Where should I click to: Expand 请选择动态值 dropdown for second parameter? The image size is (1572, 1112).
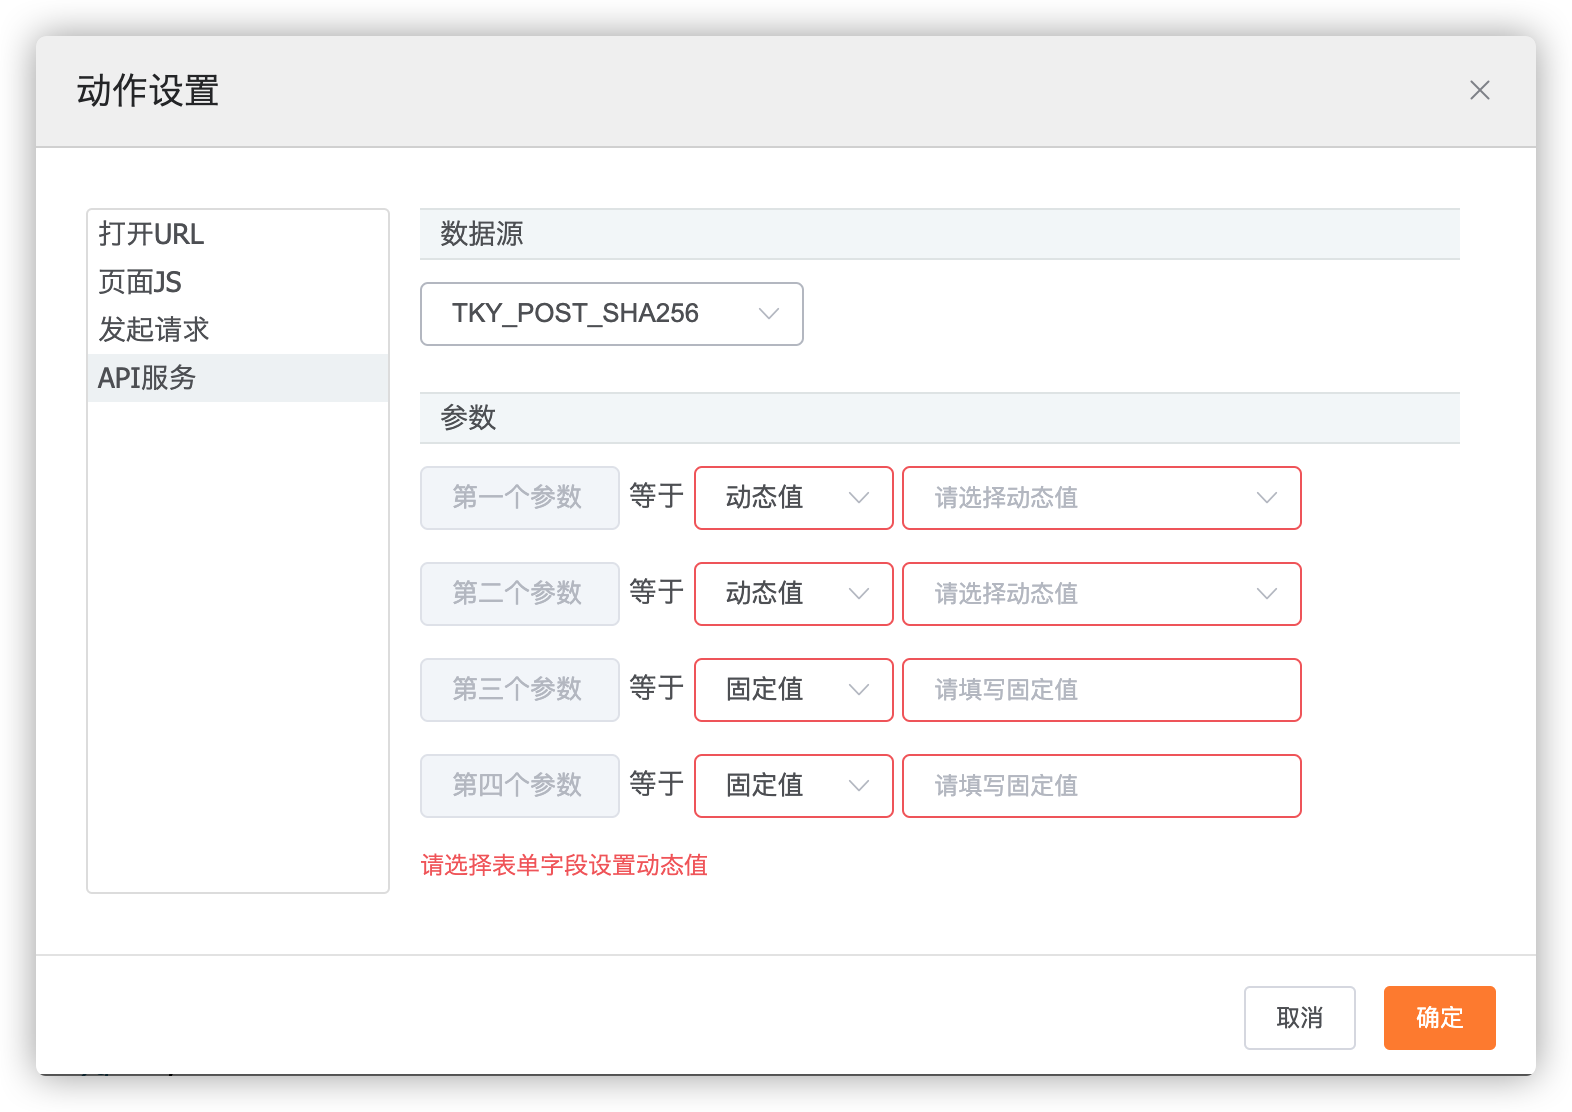[1101, 594]
